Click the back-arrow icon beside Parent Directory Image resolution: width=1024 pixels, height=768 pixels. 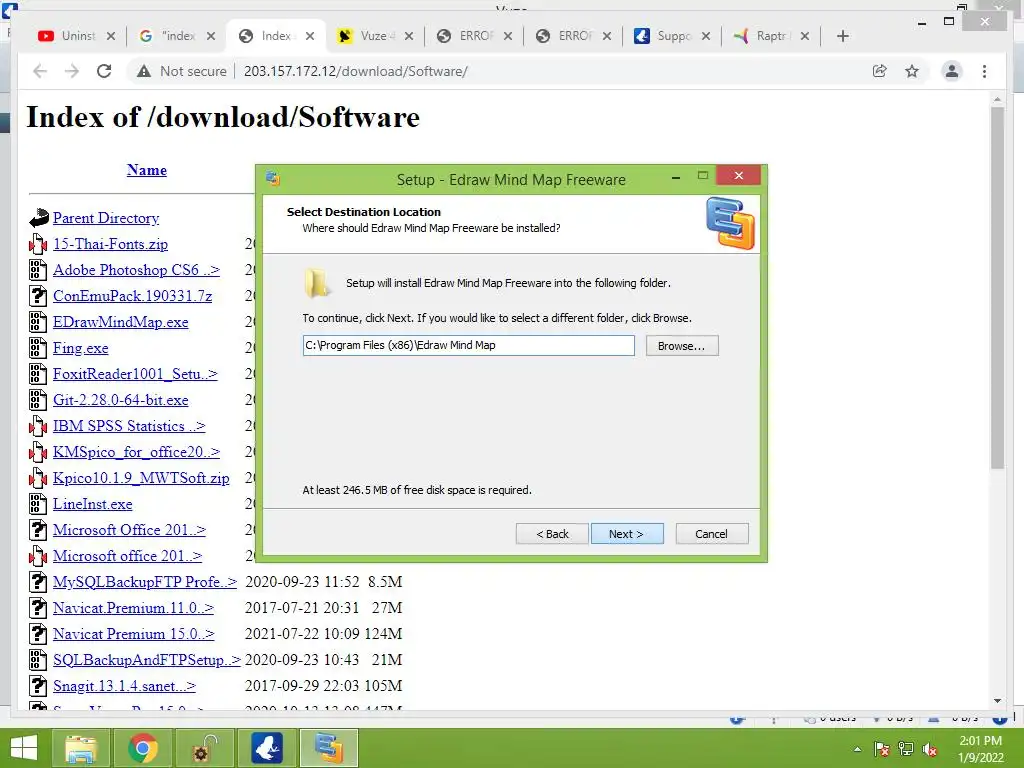click(39, 217)
